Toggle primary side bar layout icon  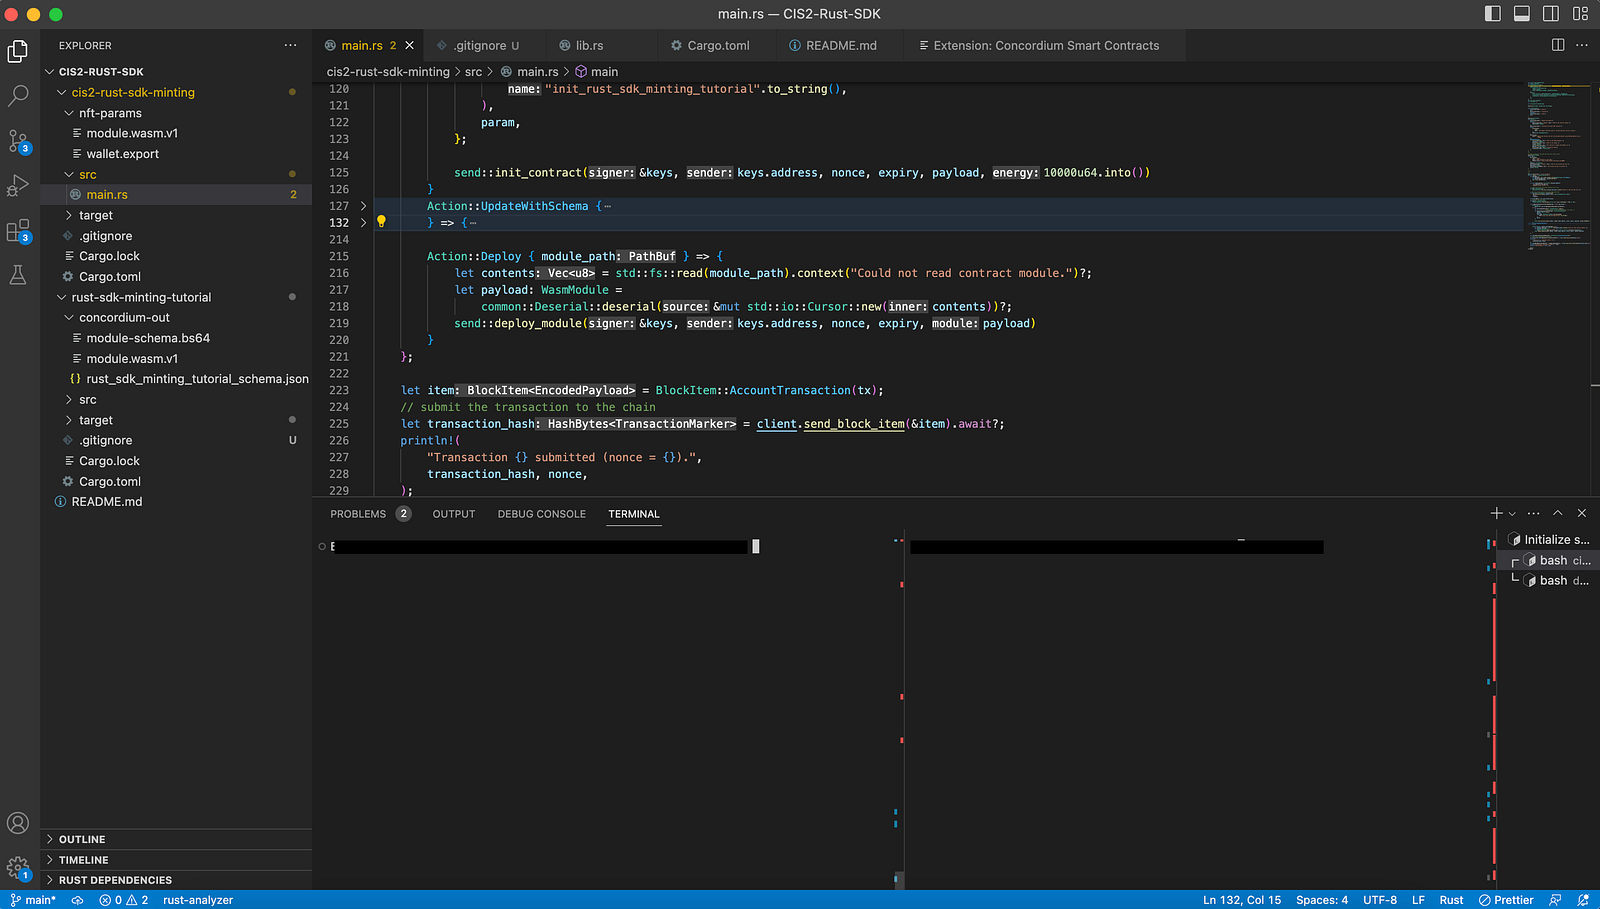coord(1493,13)
